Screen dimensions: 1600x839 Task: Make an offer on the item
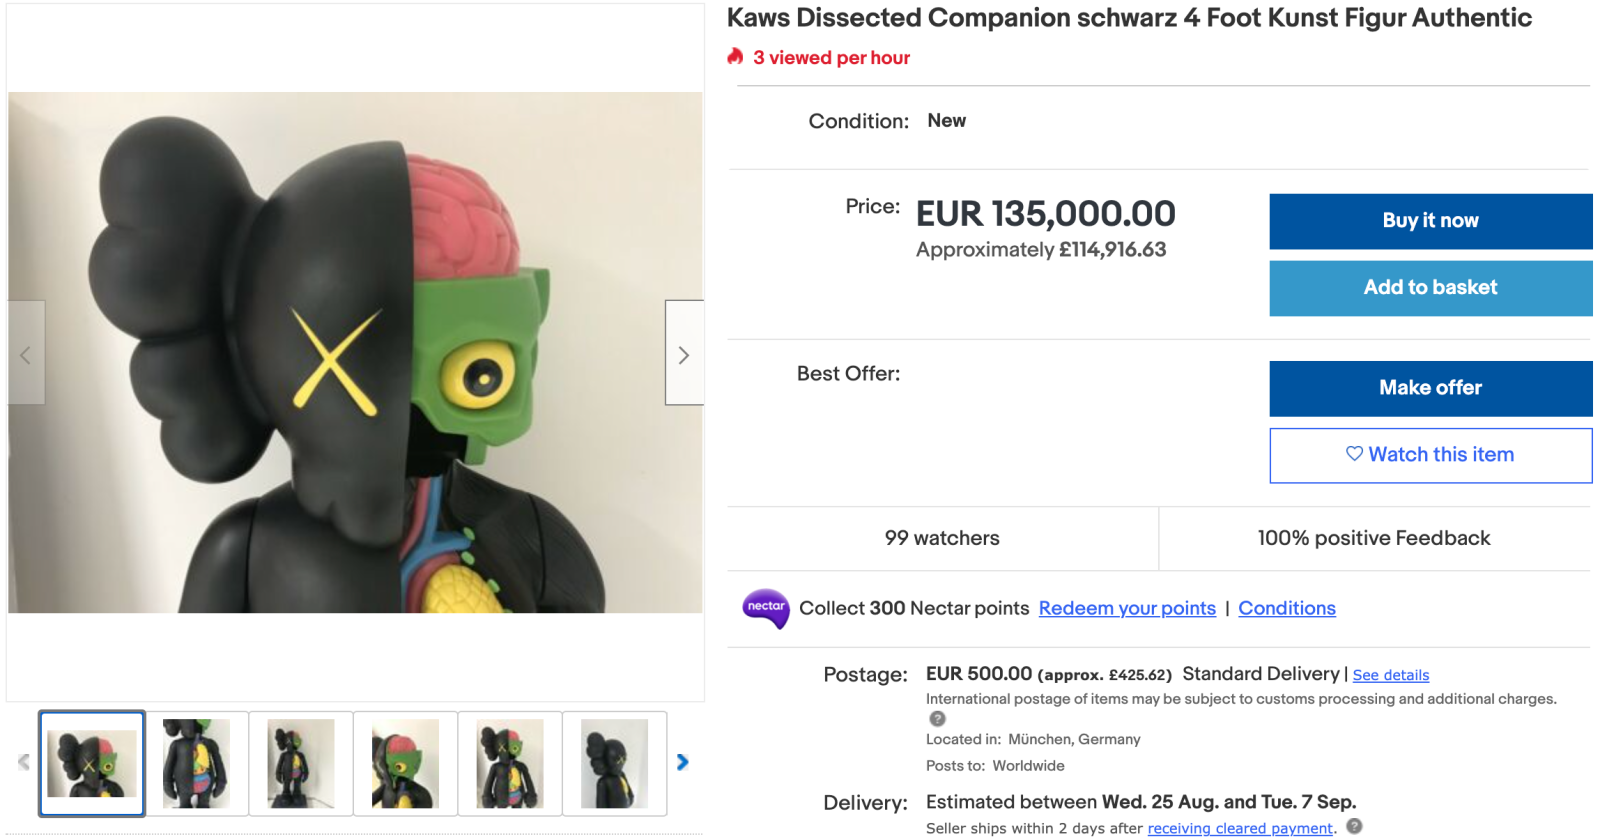coord(1430,388)
